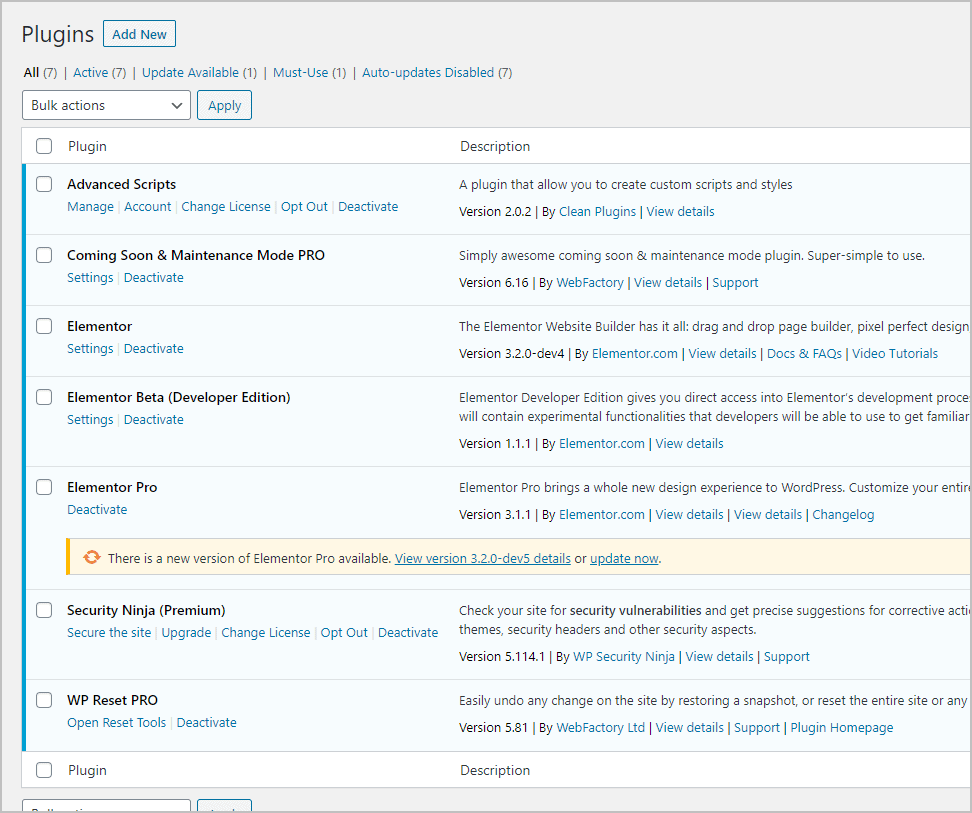This screenshot has height=813, width=972.
Task: Click update now for Elementor Pro
Action: pos(623,558)
